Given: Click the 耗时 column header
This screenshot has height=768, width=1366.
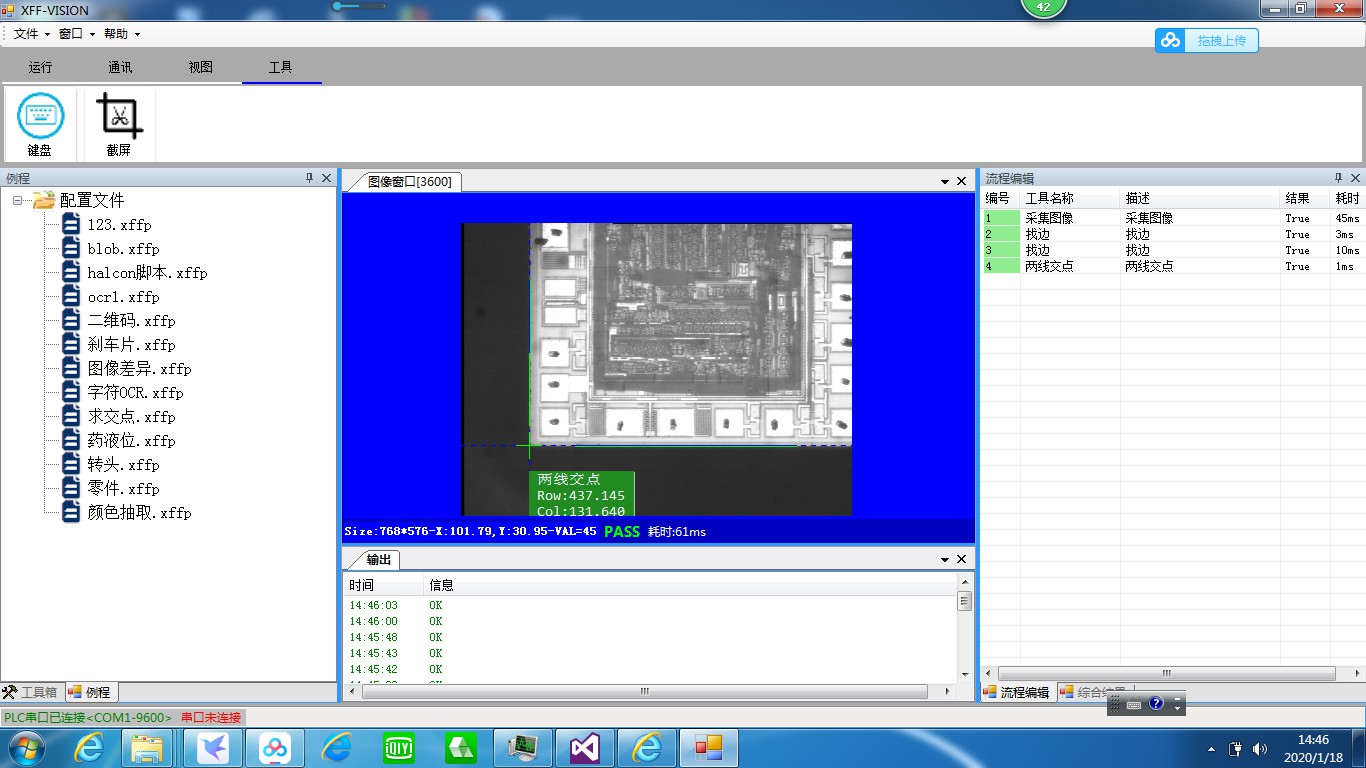Looking at the screenshot, I should click(x=1347, y=198).
